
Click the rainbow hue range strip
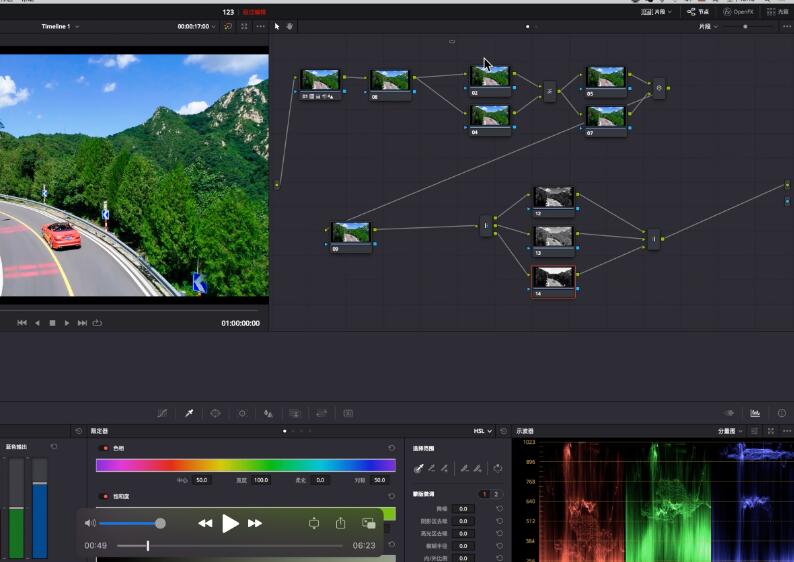246,465
